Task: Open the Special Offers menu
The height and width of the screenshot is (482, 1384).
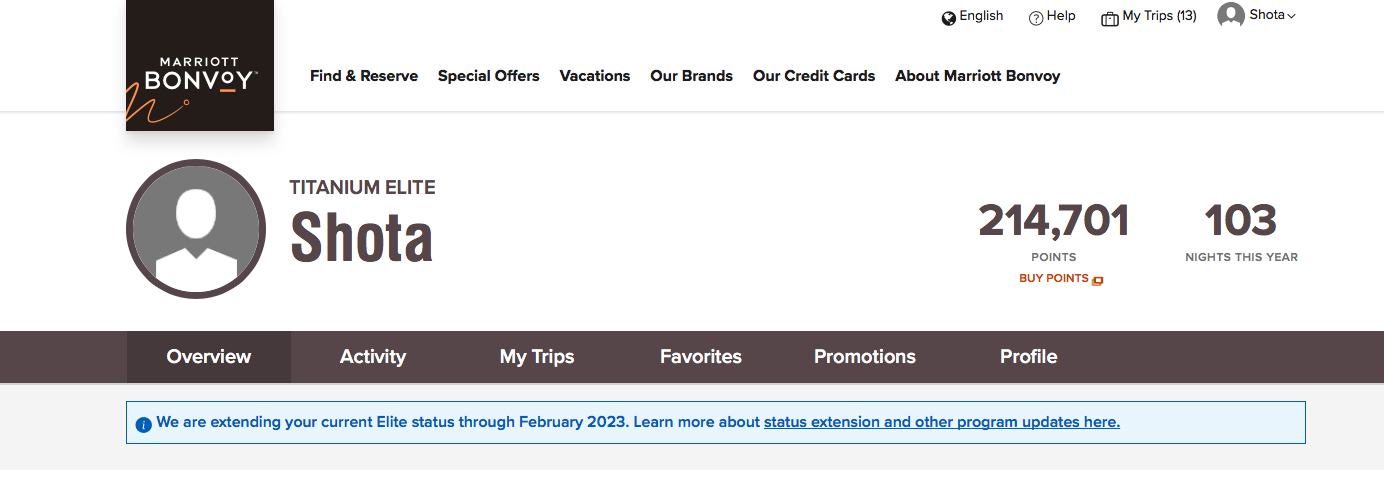Action: point(488,76)
